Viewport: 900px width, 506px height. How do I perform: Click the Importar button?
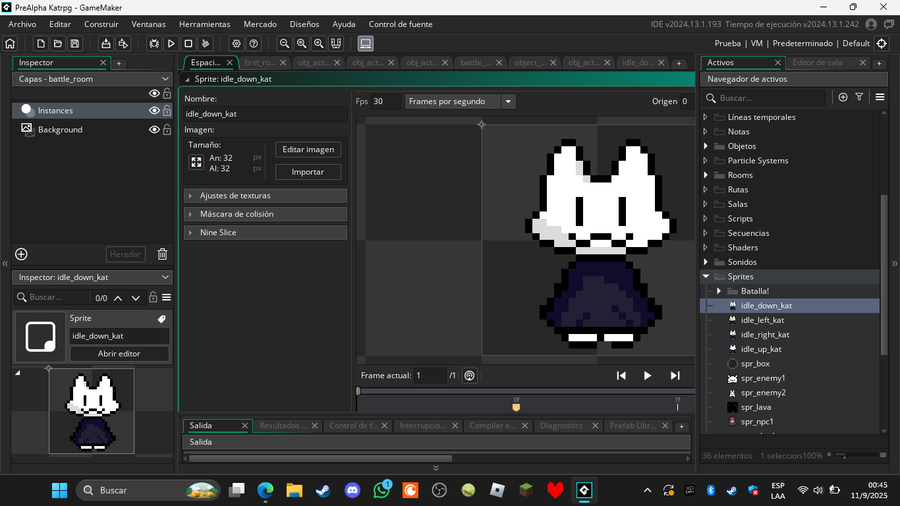point(308,172)
